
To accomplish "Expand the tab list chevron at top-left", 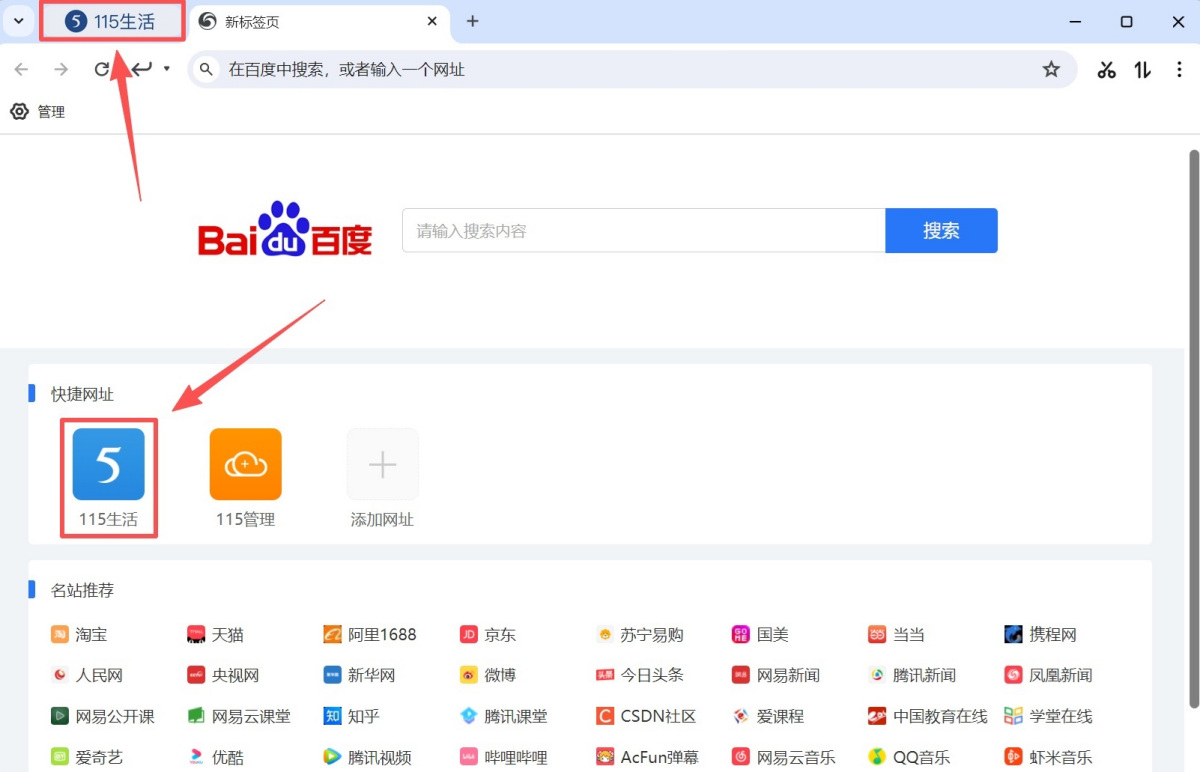I will [17, 21].
